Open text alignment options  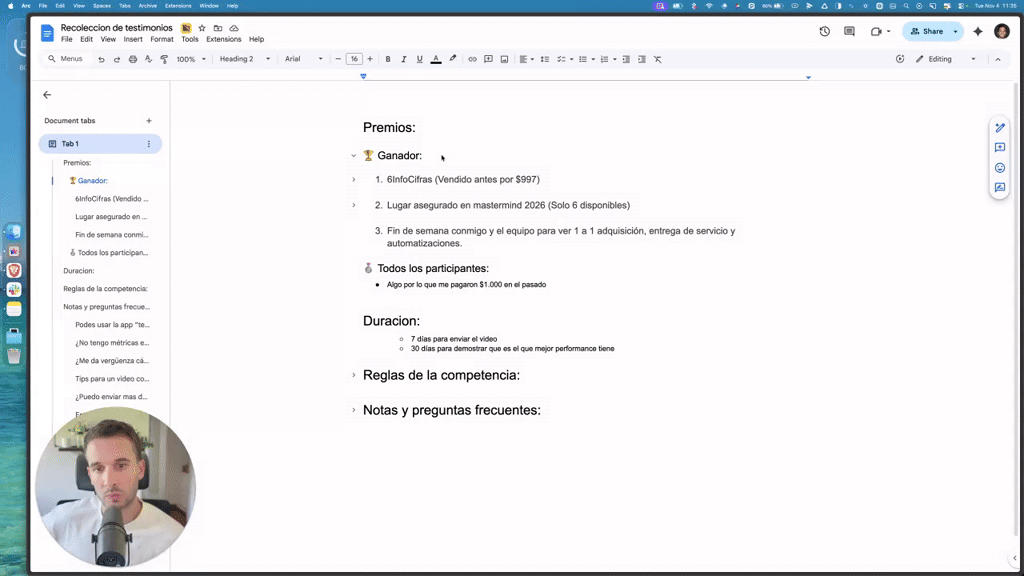(x=526, y=59)
